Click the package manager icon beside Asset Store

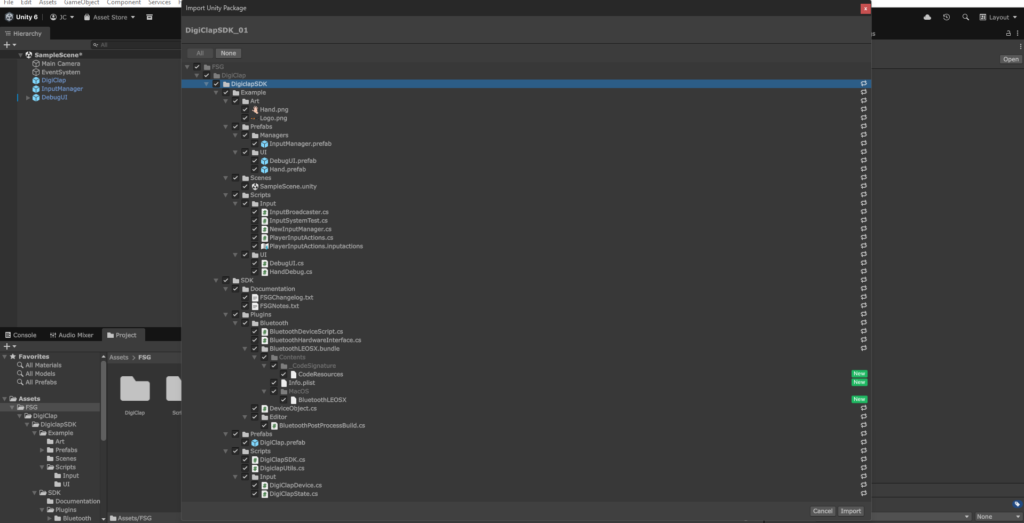(x=150, y=17)
